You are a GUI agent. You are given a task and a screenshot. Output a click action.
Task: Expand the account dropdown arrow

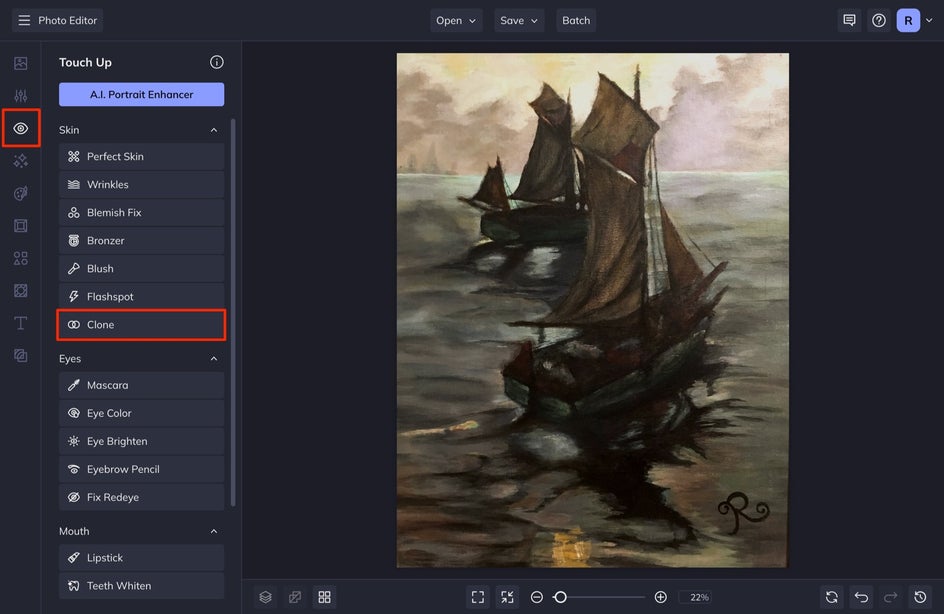point(930,20)
